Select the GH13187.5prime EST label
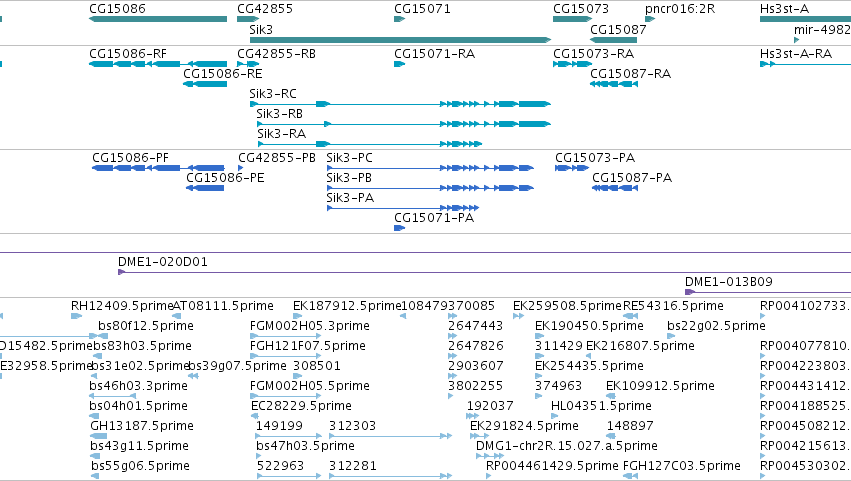This screenshot has height=481, width=851. pyautogui.click(x=142, y=427)
